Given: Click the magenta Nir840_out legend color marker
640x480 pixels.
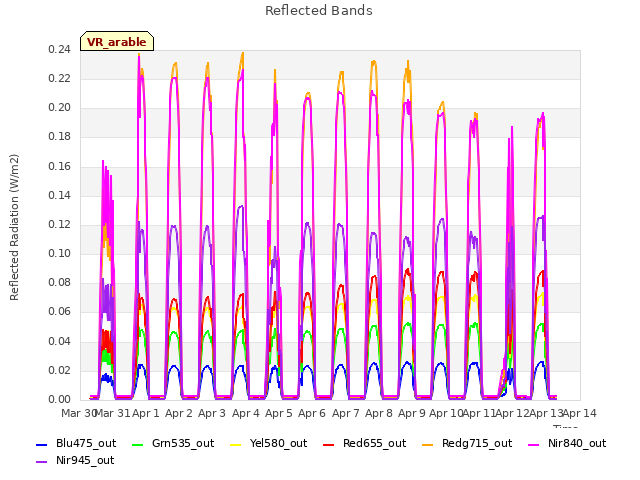Looking at the screenshot, I should [x=534, y=444].
